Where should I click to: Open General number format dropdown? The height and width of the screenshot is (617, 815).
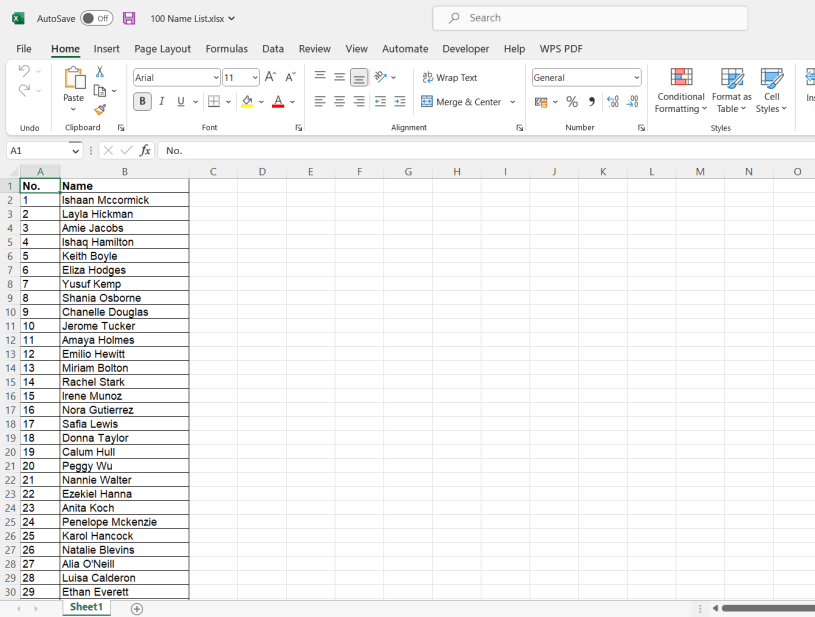coord(637,78)
